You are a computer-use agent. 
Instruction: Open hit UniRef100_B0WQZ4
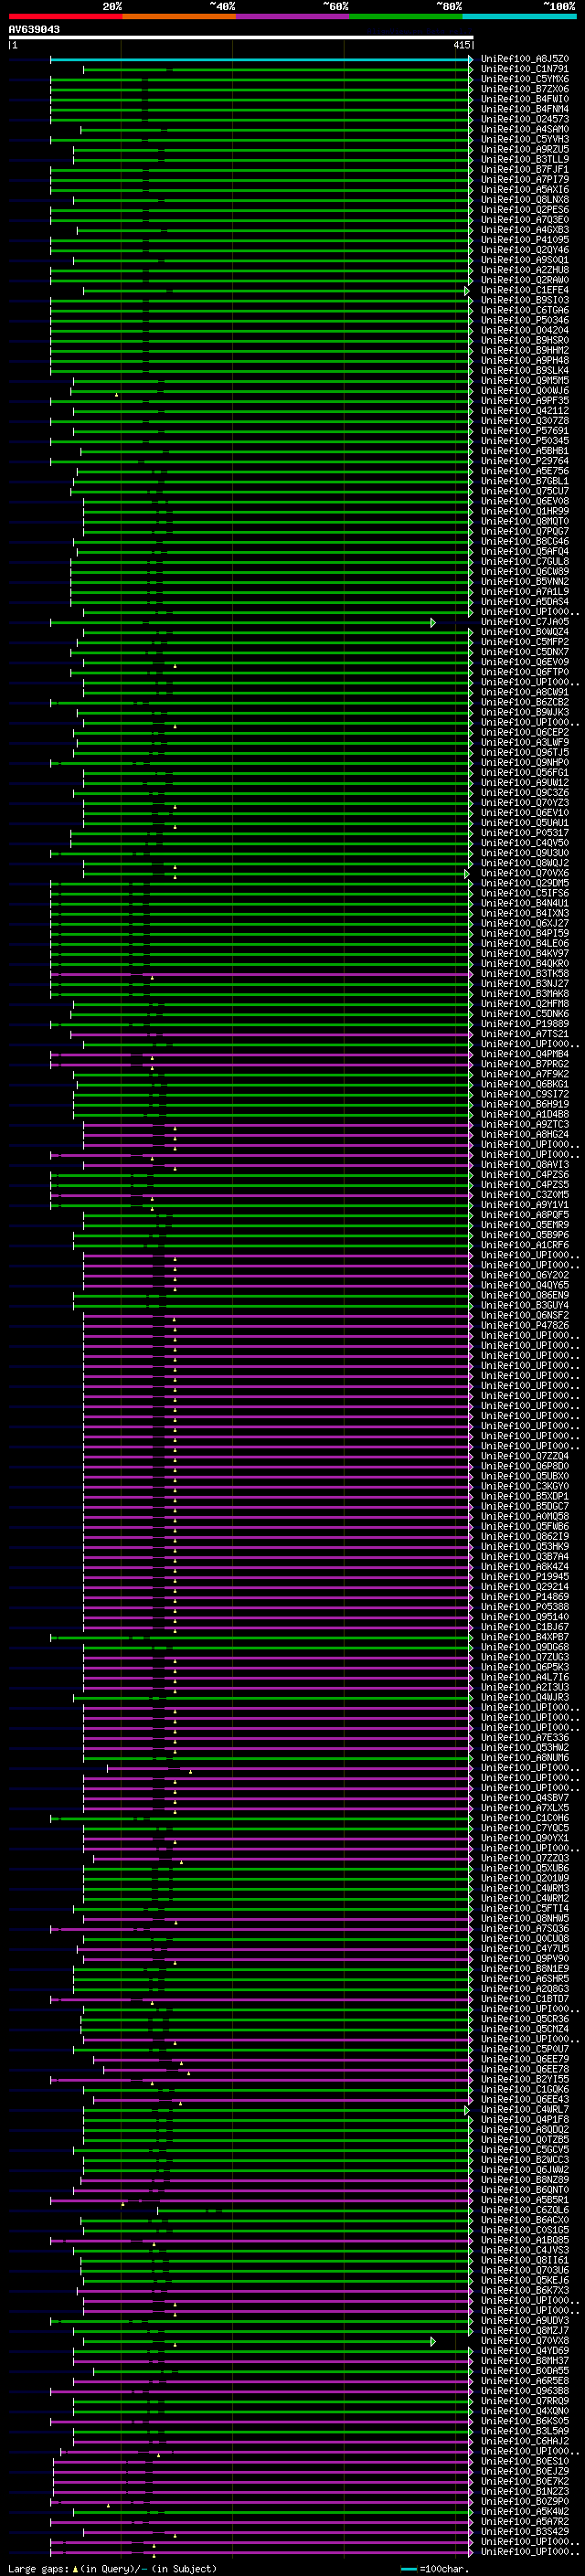click(x=525, y=632)
